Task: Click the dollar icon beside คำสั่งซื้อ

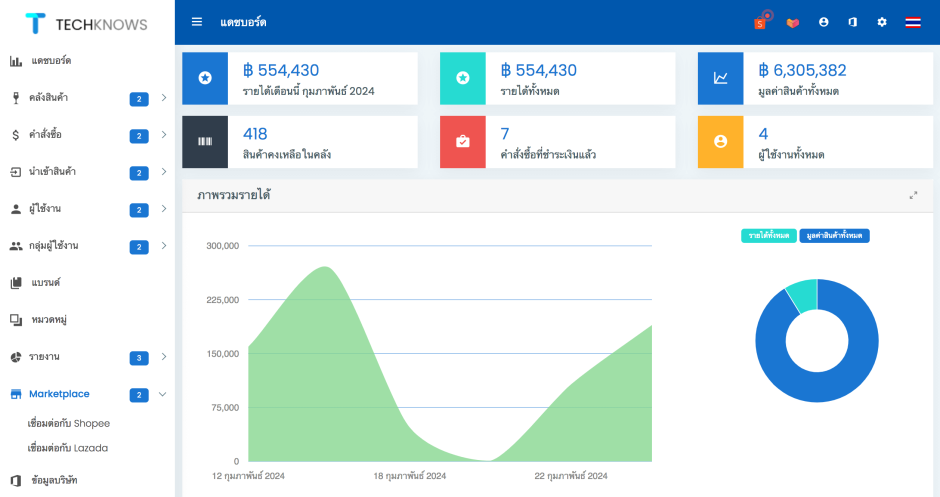Action: [x=16, y=135]
